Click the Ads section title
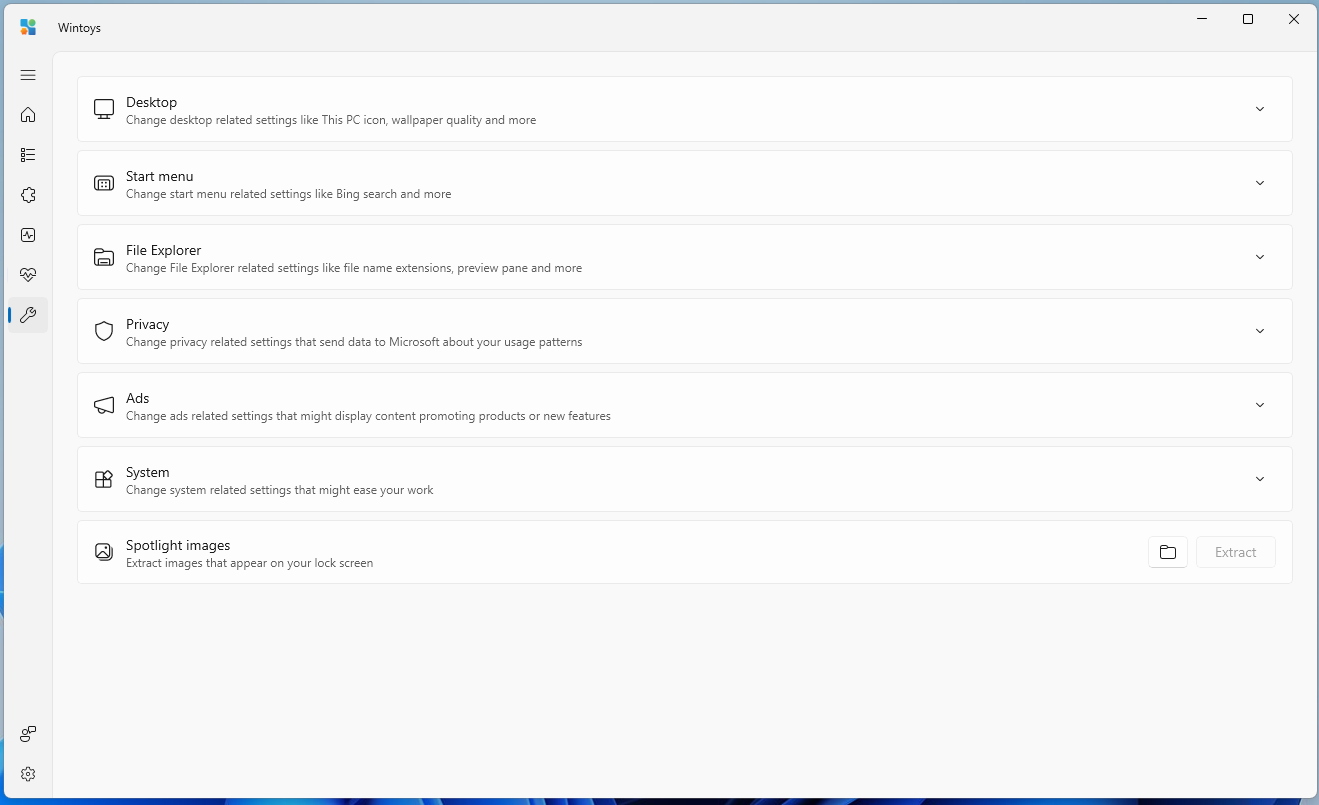The height and width of the screenshot is (805, 1319). pos(138,398)
